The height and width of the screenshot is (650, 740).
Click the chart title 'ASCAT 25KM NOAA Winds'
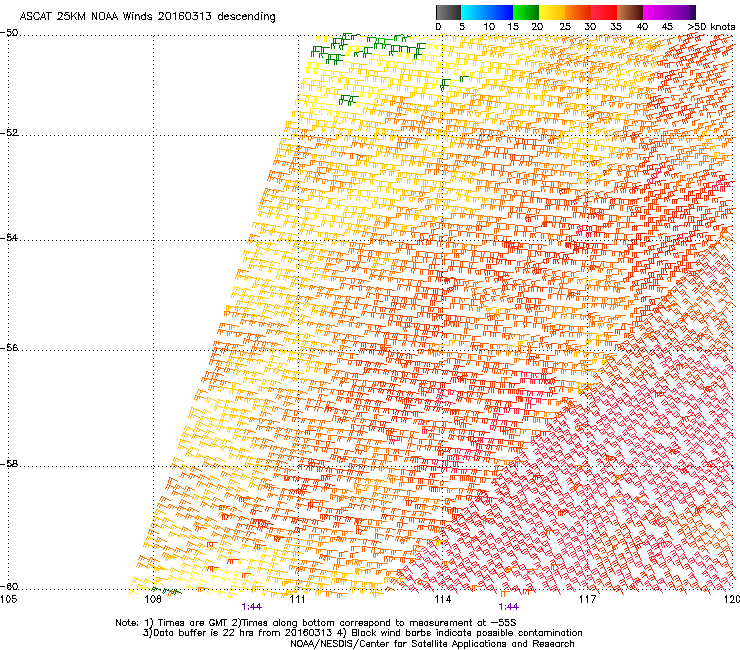coord(86,16)
